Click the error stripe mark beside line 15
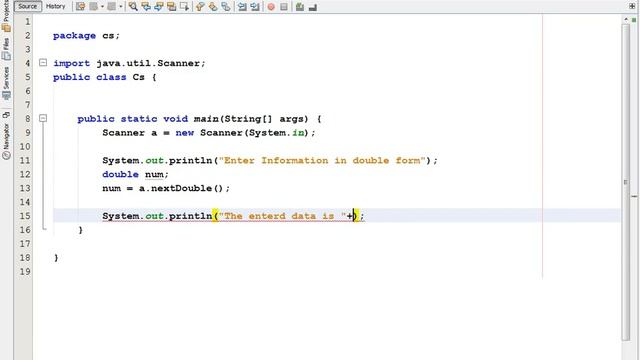Image resolution: width=640 pixels, height=360 pixels. coord(634,196)
